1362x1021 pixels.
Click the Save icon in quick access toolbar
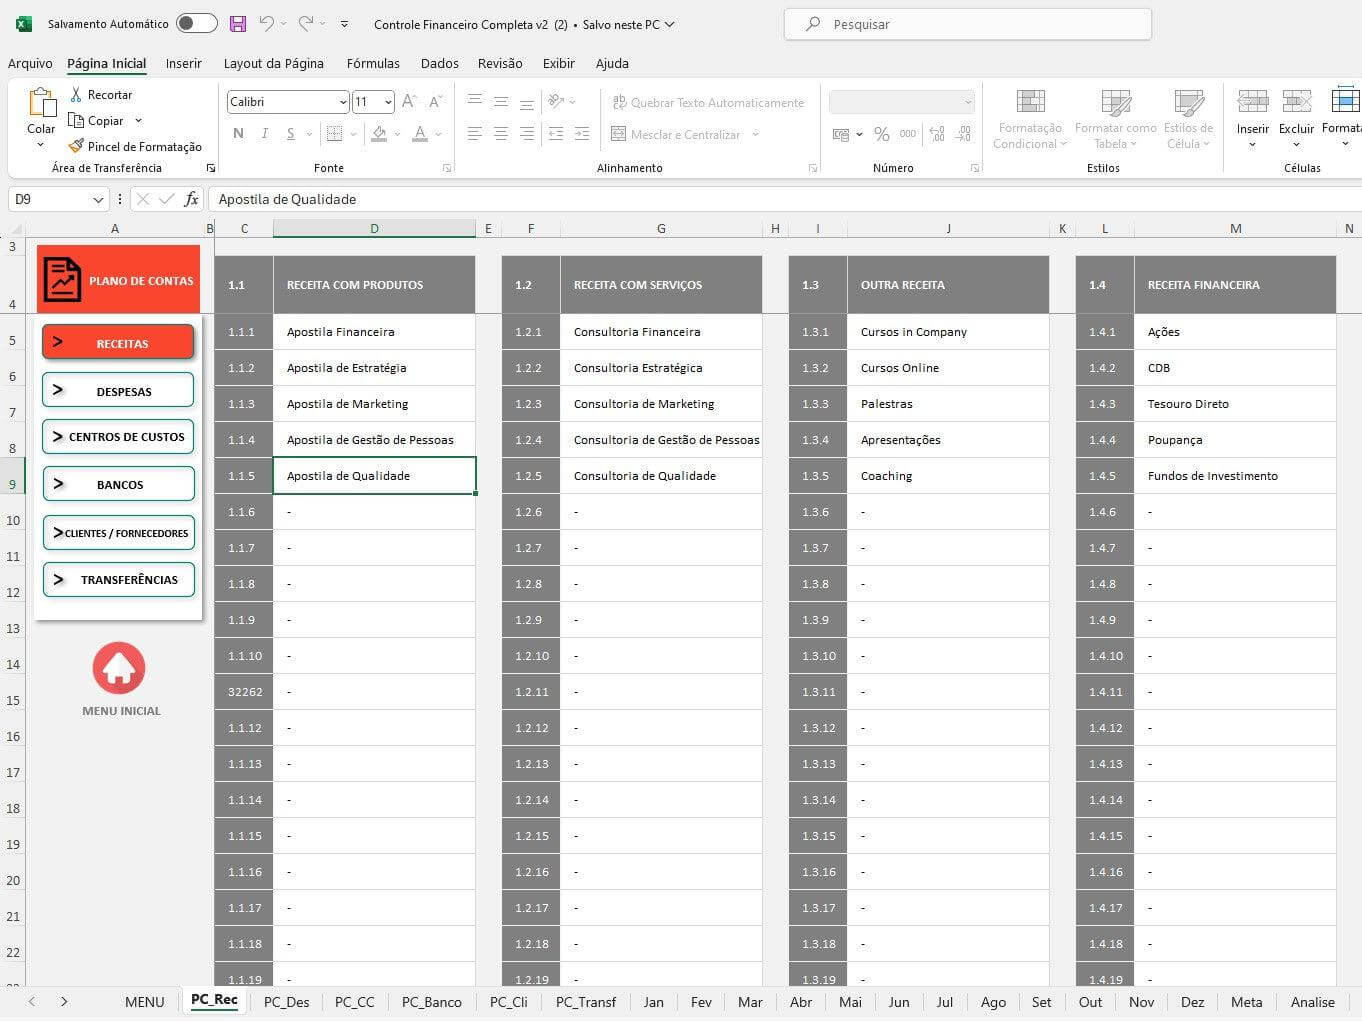pyautogui.click(x=237, y=24)
